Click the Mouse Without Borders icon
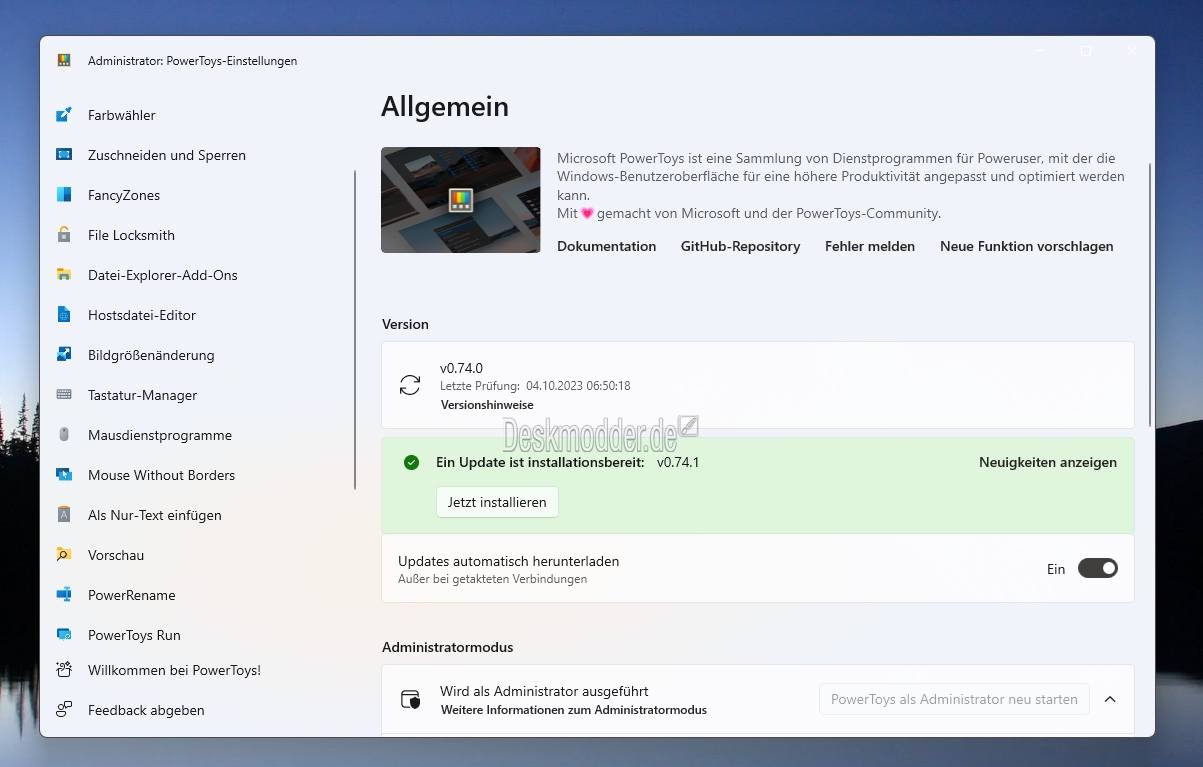This screenshot has width=1203, height=767. pyautogui.click(x=64, y=475)
